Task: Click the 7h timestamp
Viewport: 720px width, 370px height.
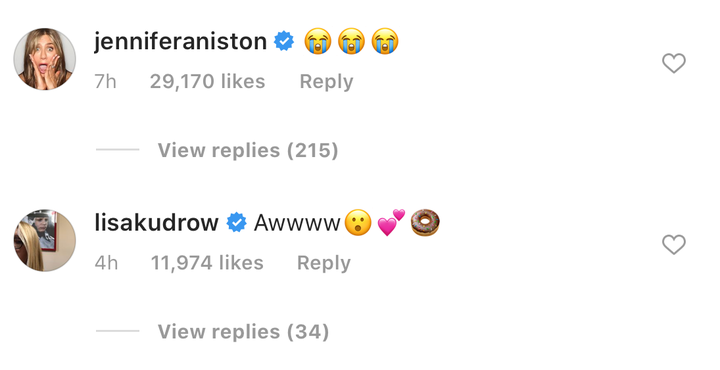Action: [105, 82]
